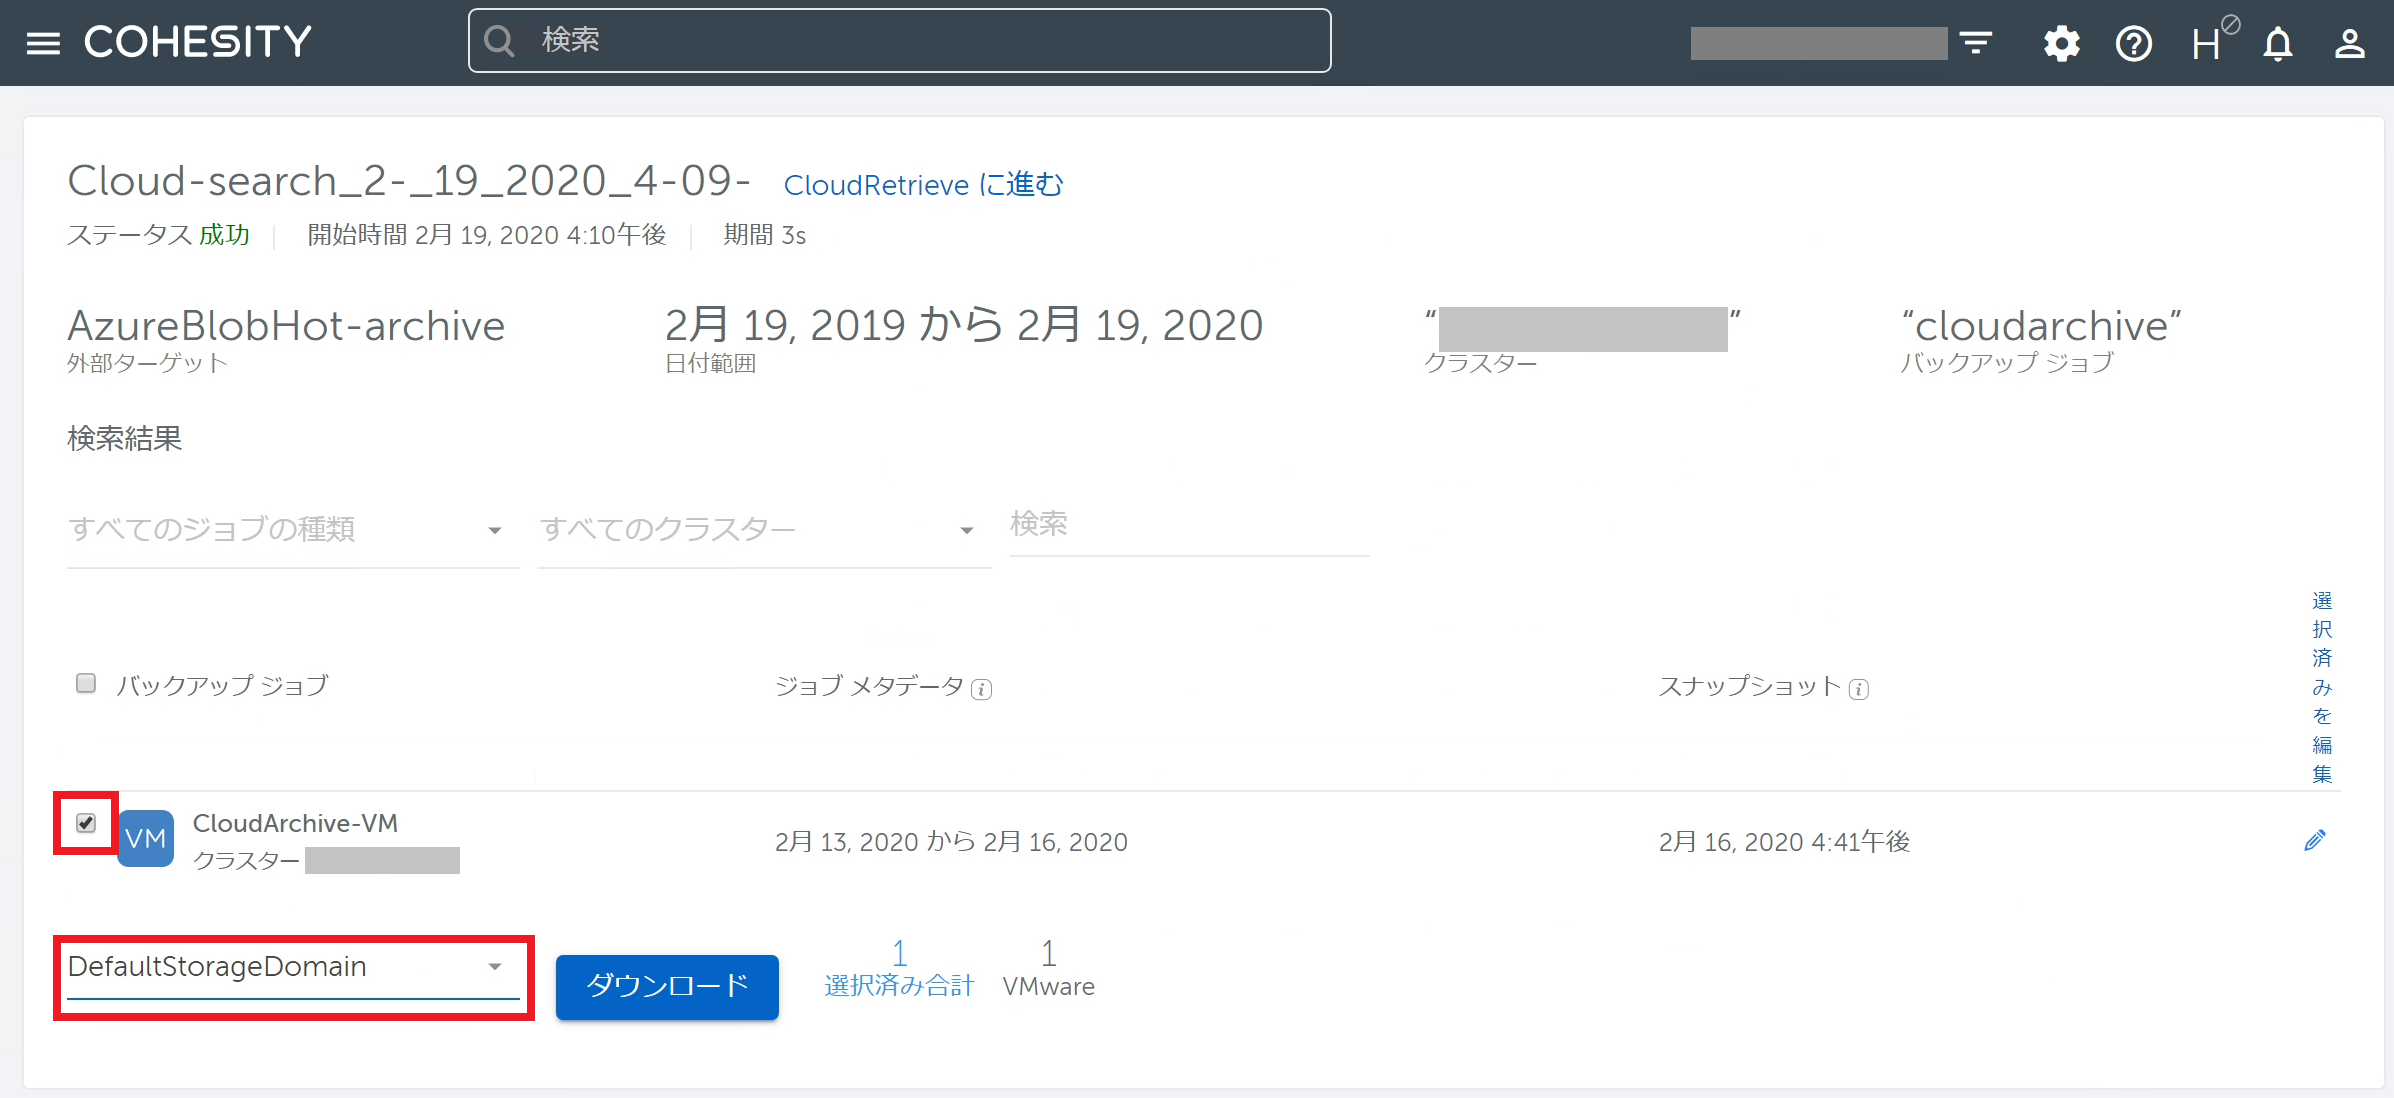Click the 2月 13, 2020 から 2月 16, 2020 metadata
This screenshot has width=2394, height=1098.
coord(951,842)
